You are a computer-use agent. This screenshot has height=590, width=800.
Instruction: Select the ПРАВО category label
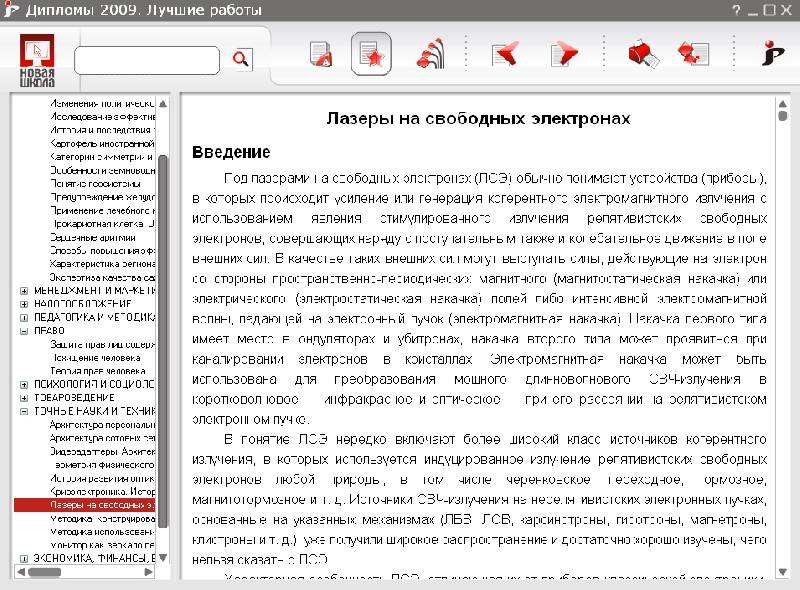coord(49,331)
